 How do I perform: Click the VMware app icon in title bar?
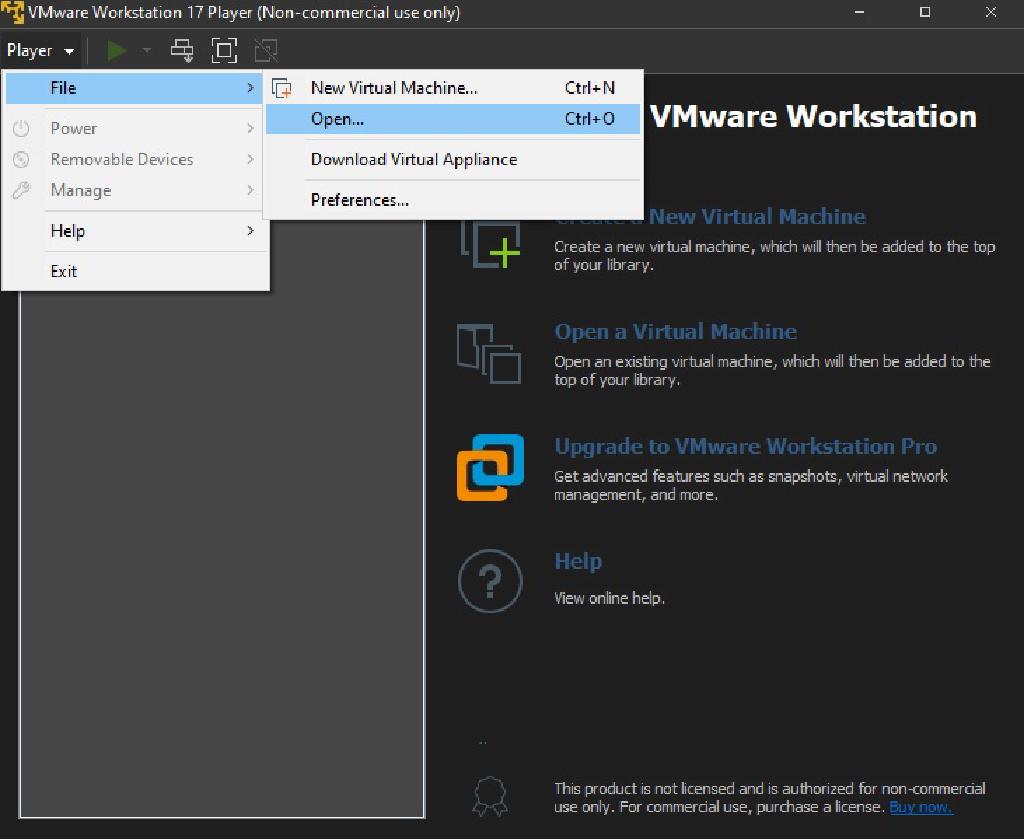tap(13, 13)
